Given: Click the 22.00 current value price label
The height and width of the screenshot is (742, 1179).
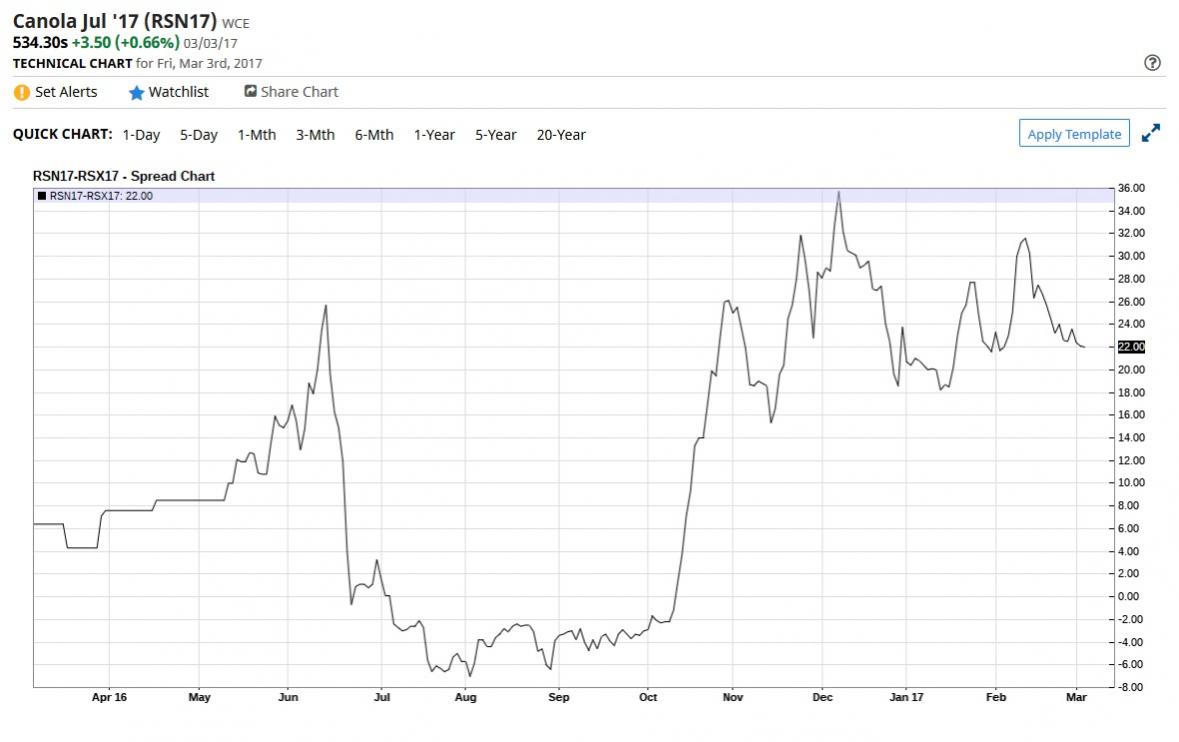Looking at the screenshot, I should [1130, 347].
